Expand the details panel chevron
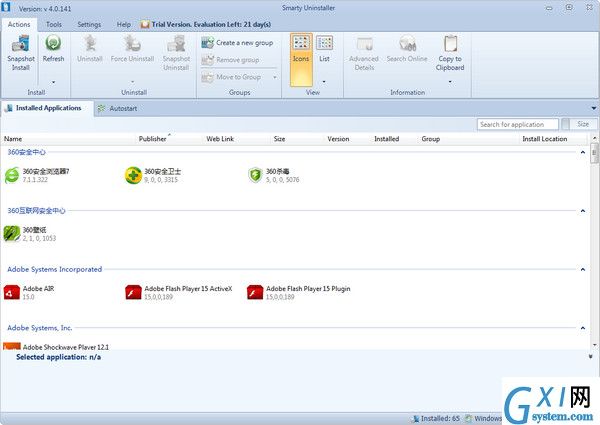This screenshot has width=600, height=425. tap(590, 357)
